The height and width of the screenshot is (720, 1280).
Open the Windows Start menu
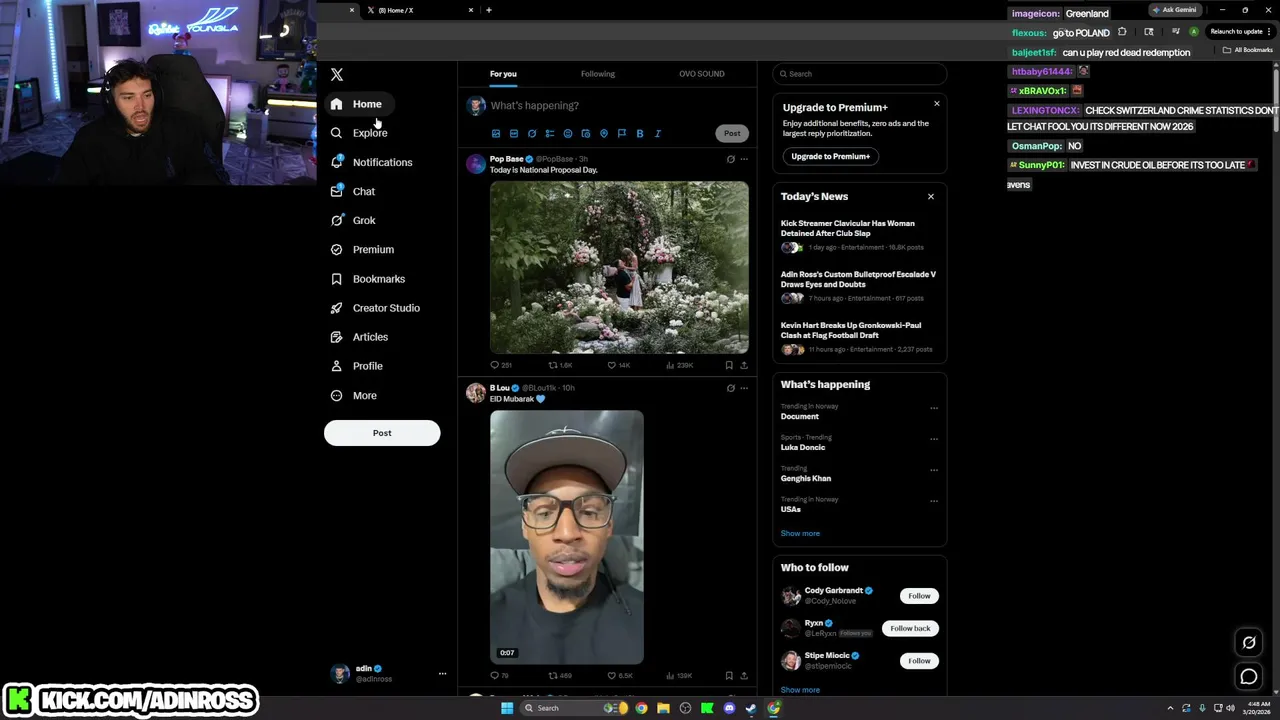pyautogui.click(x=507, y=708)
